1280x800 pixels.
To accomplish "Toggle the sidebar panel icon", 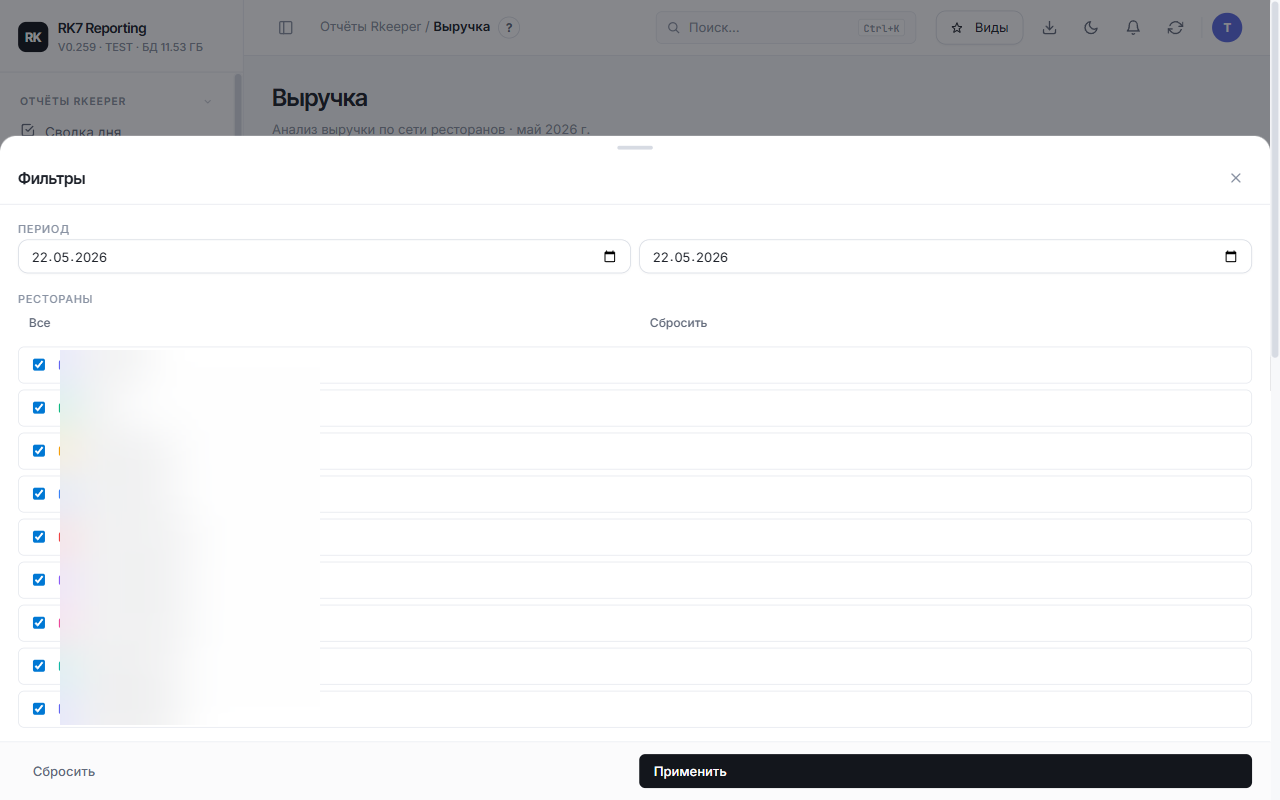I will [x=286, y=28].
